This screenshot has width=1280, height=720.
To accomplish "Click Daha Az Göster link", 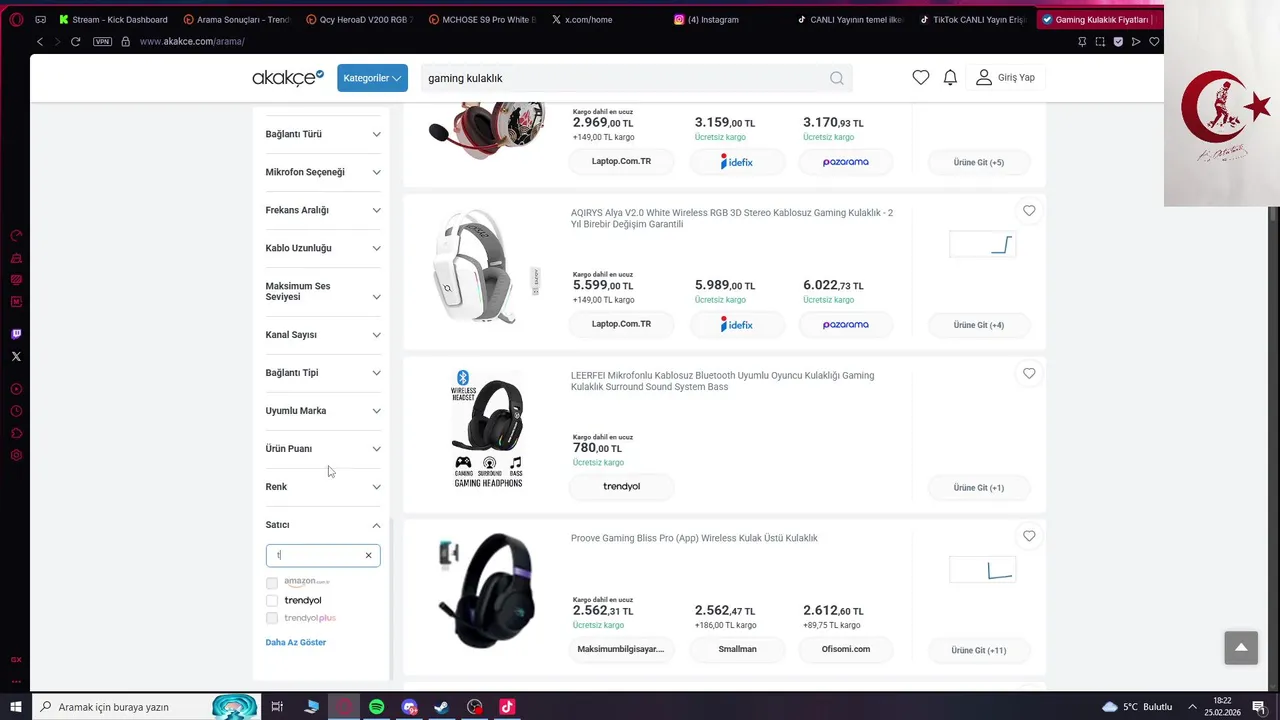I will (296, 642).
